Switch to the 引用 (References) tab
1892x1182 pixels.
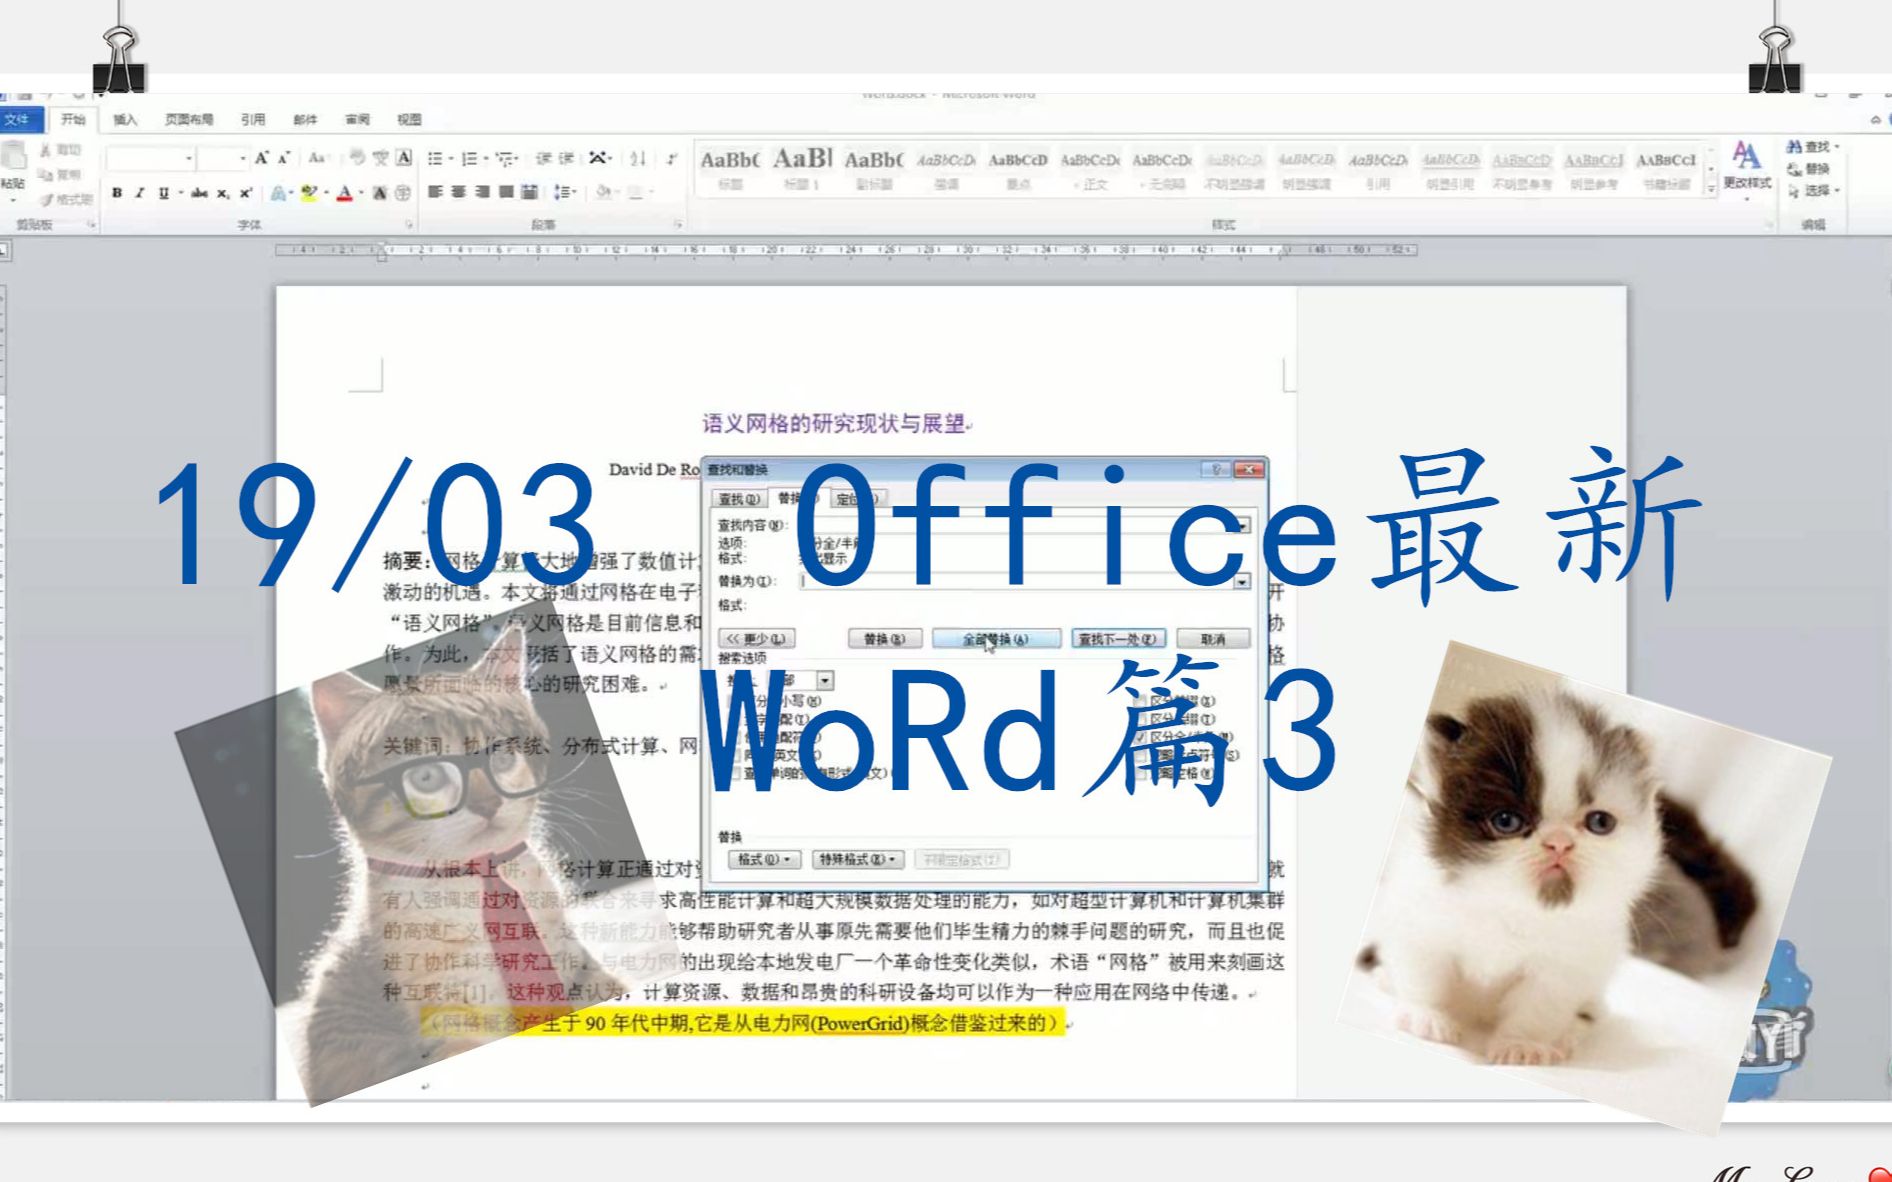pyautogui.click(x=253, y=119)
